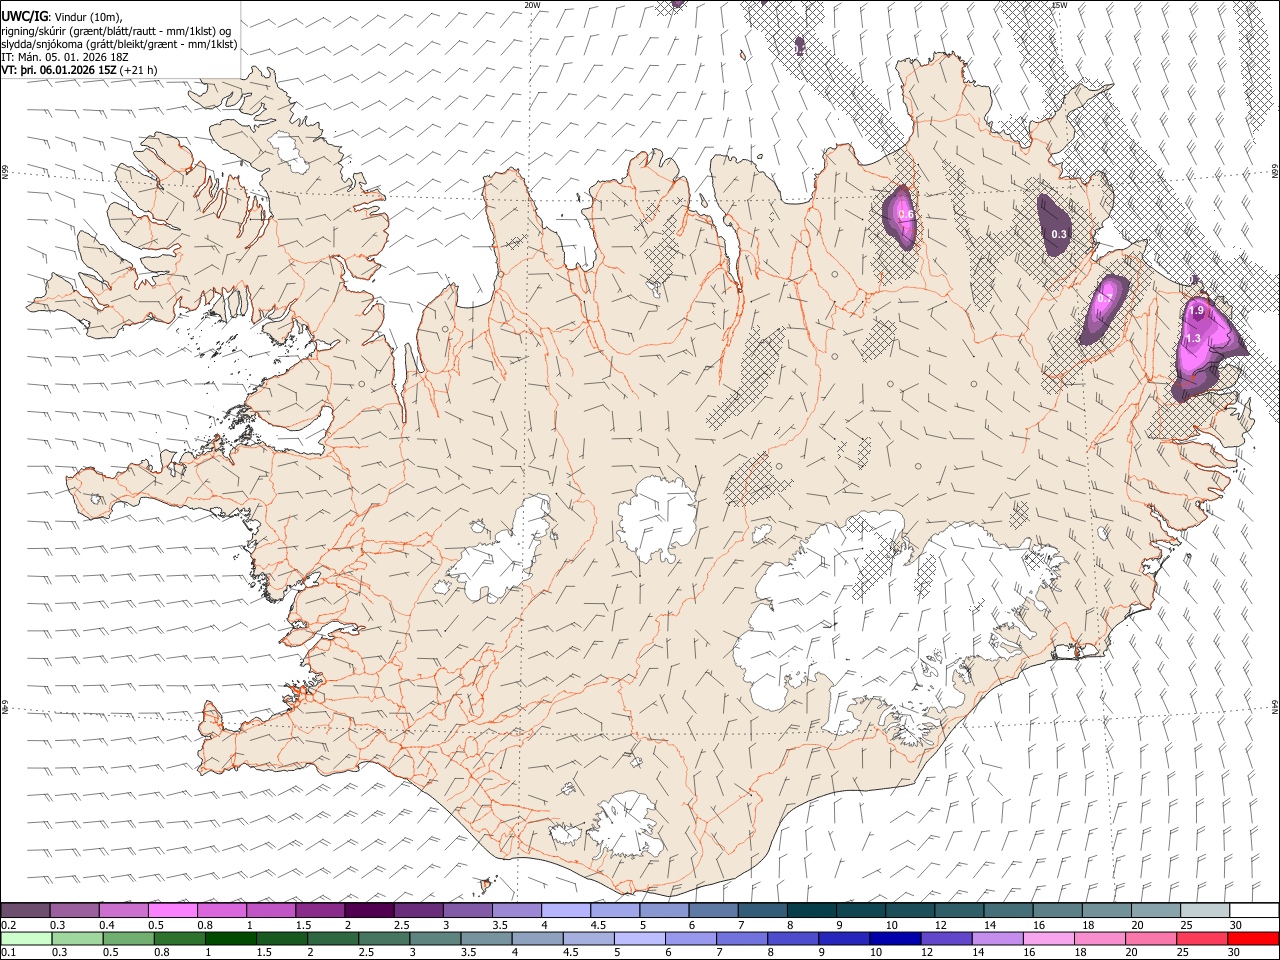The image size is (1280, 960).
Task: Click the 12 number label under lower legend
Action: 928,953
